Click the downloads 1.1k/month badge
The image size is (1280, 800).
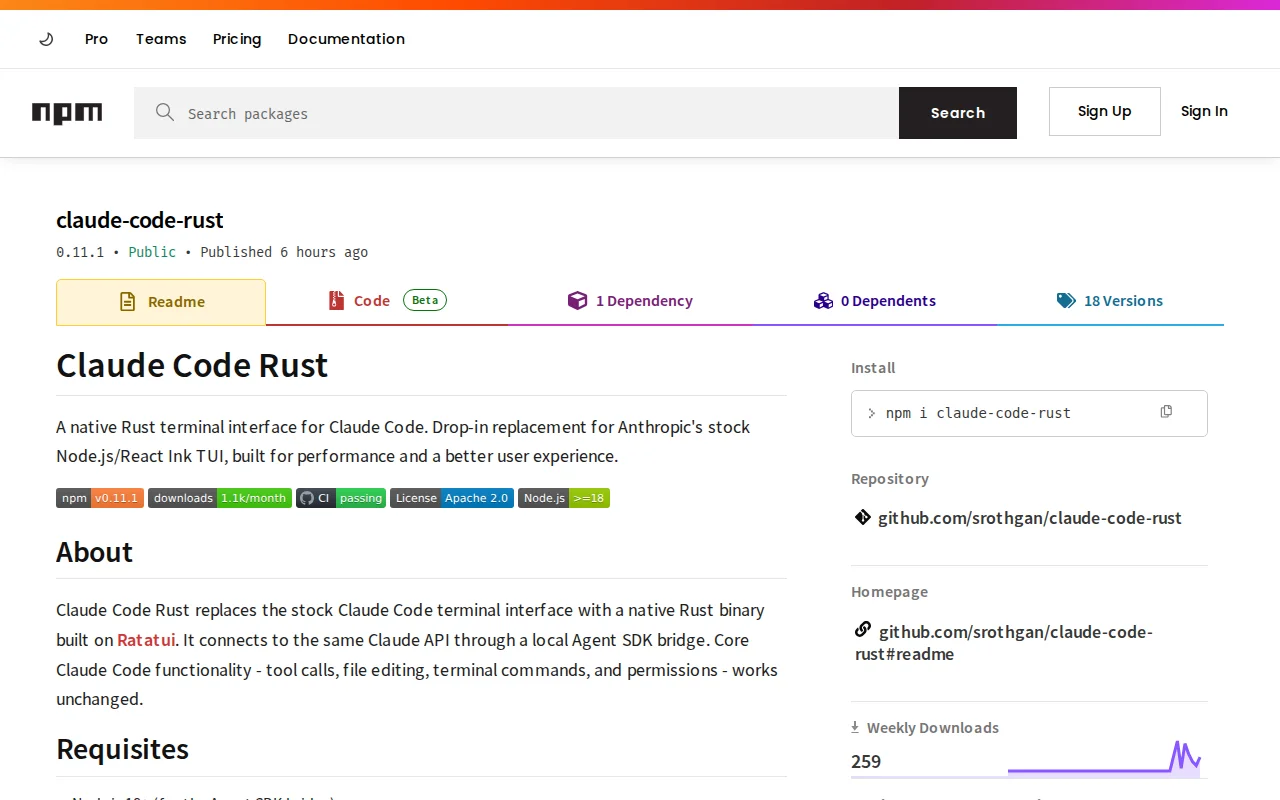click(x=220, y=498)
